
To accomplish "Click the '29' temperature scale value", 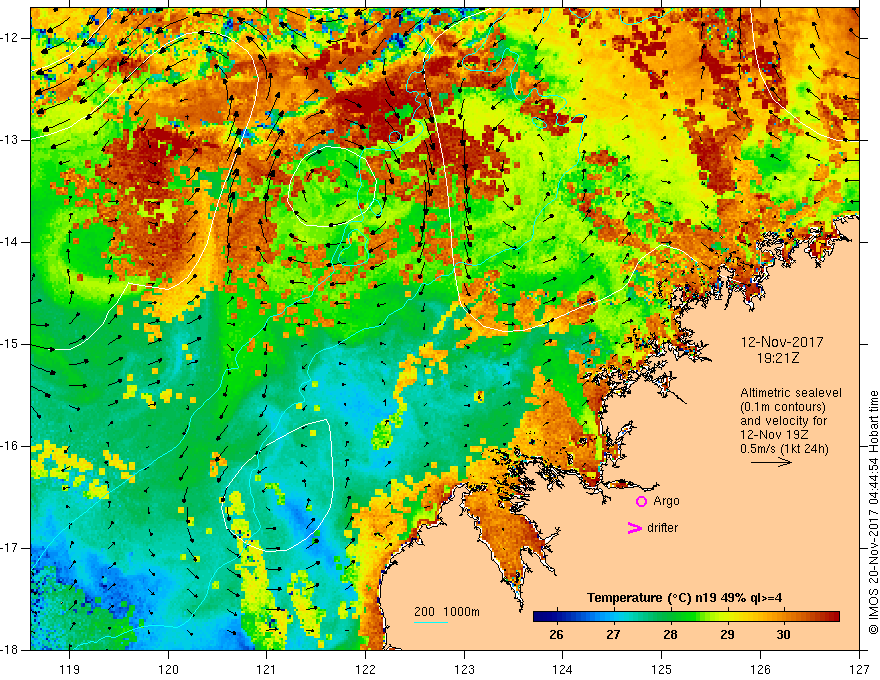I will pos(727,635).
